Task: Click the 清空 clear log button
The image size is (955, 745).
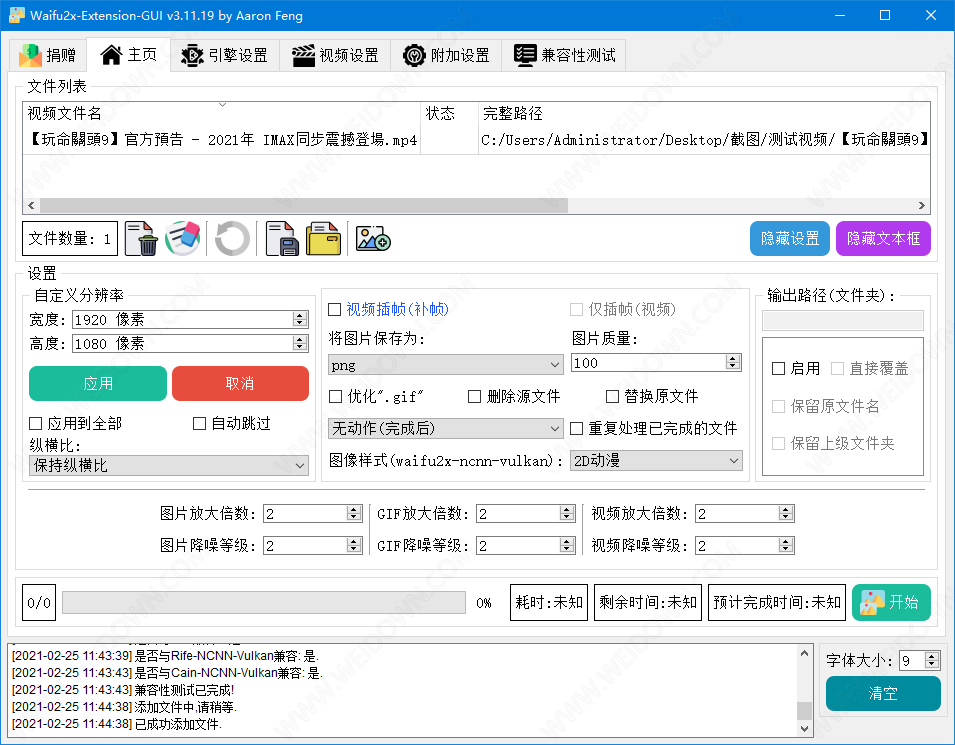Action: point(883,693)
